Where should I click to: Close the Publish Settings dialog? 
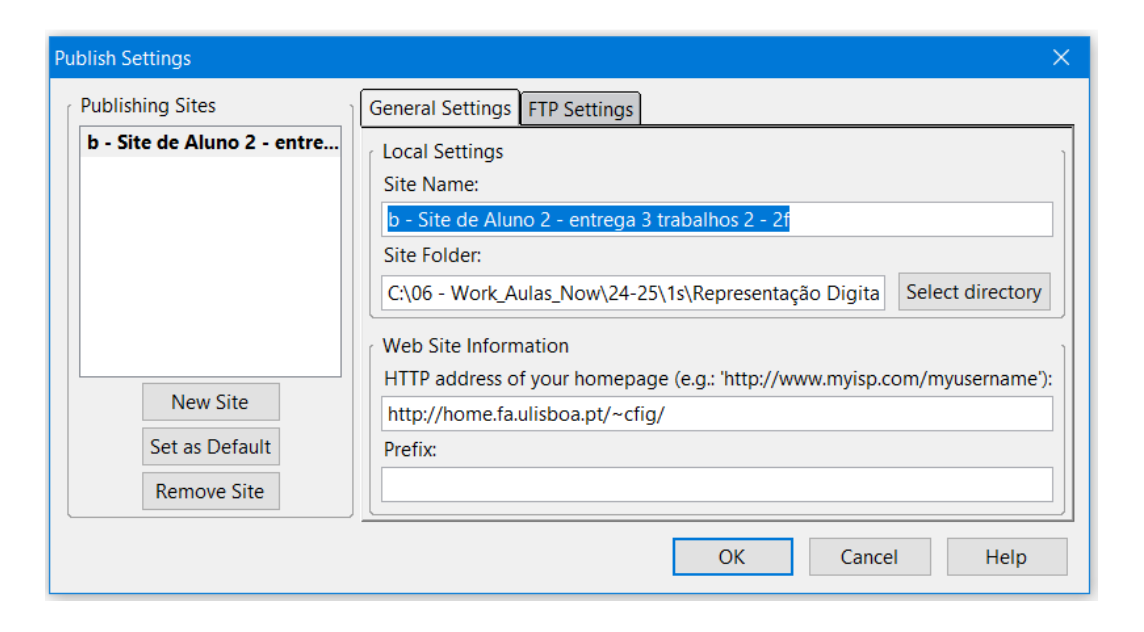[x=1061, y=58]
